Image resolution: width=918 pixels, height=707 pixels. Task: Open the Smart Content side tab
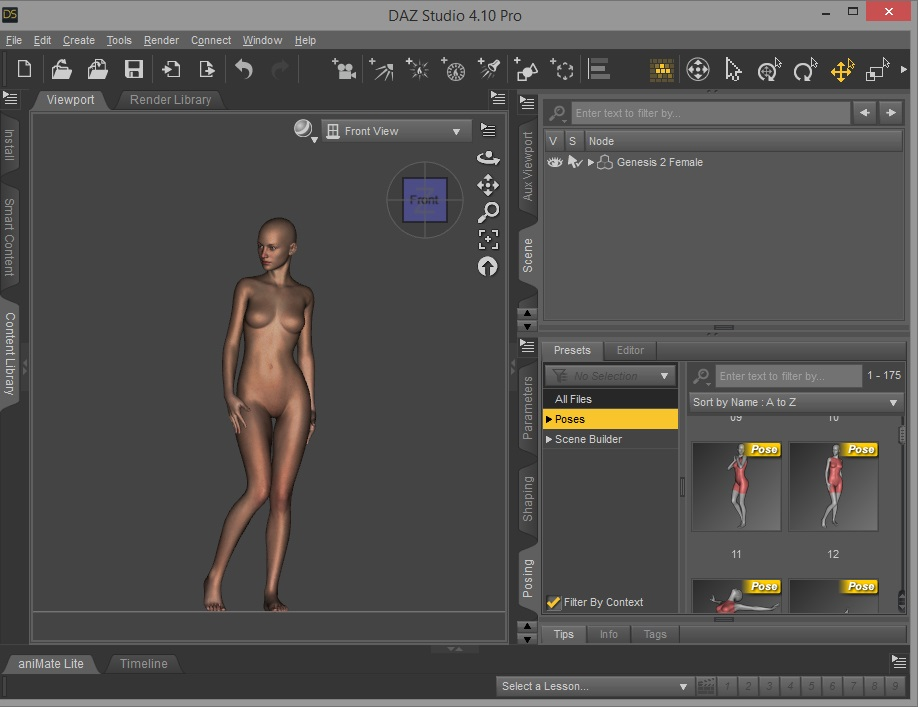tap(9, 236)
